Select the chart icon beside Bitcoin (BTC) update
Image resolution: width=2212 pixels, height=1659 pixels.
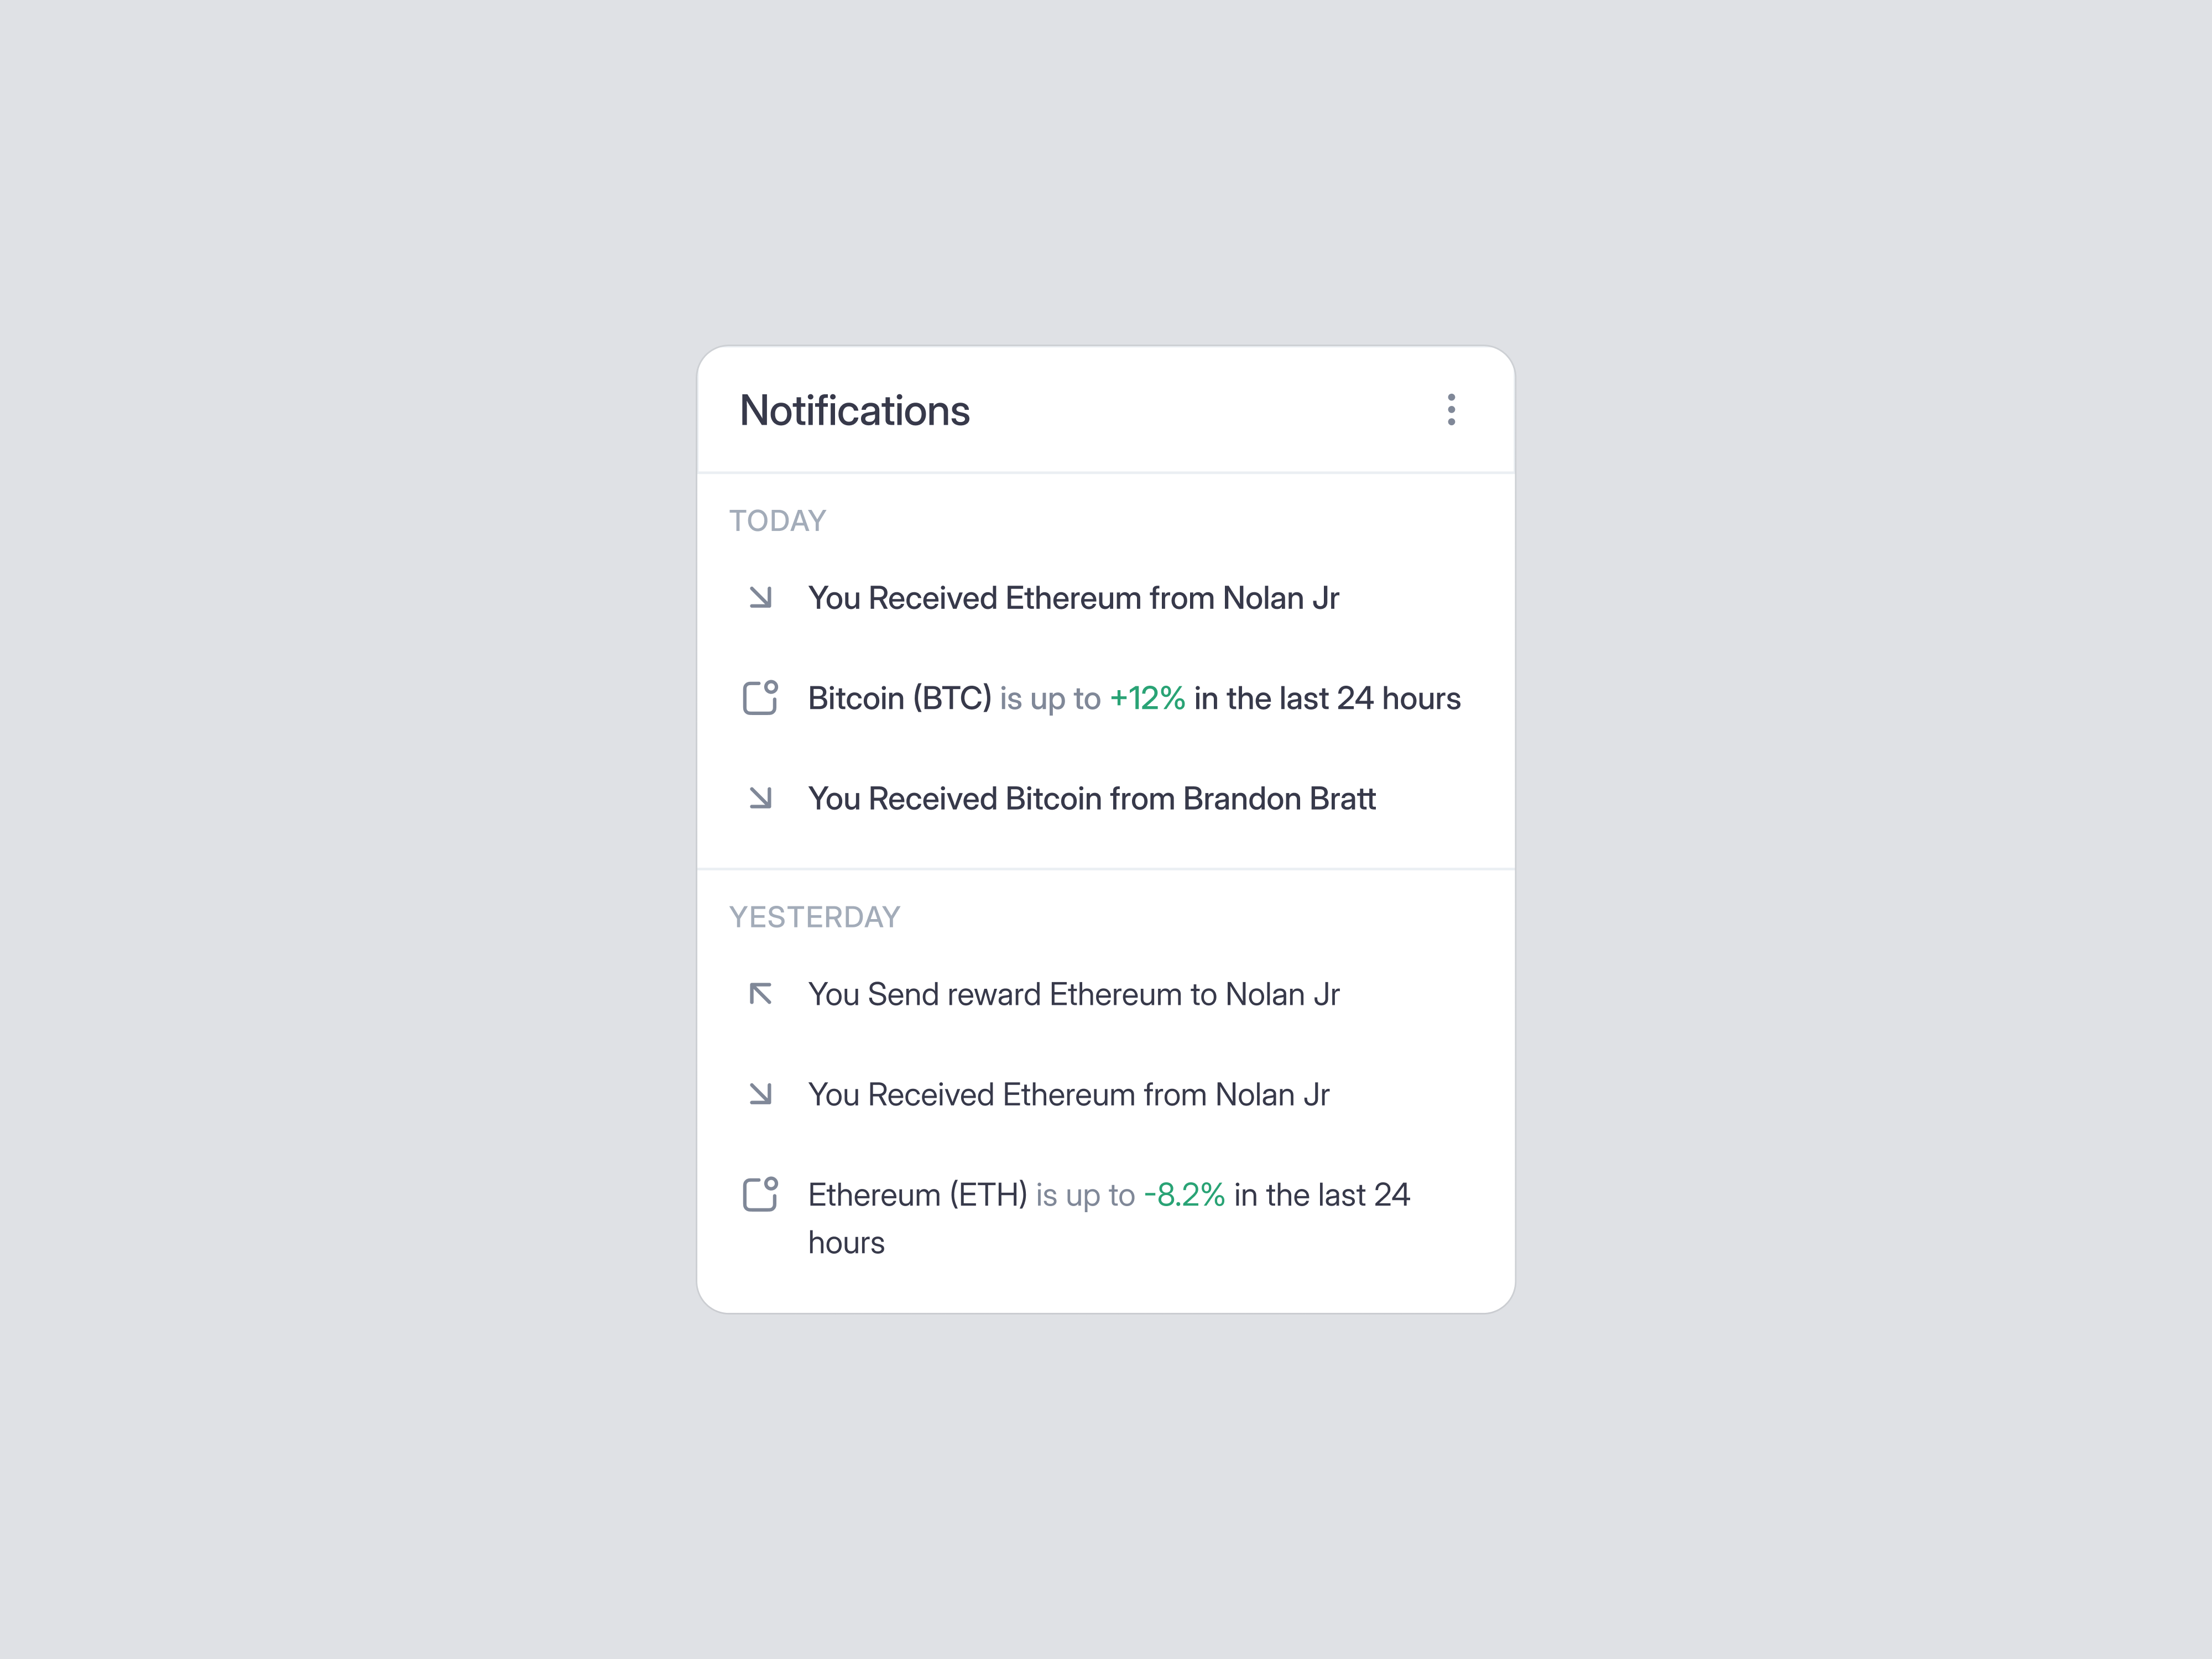(x=761, y=698)
